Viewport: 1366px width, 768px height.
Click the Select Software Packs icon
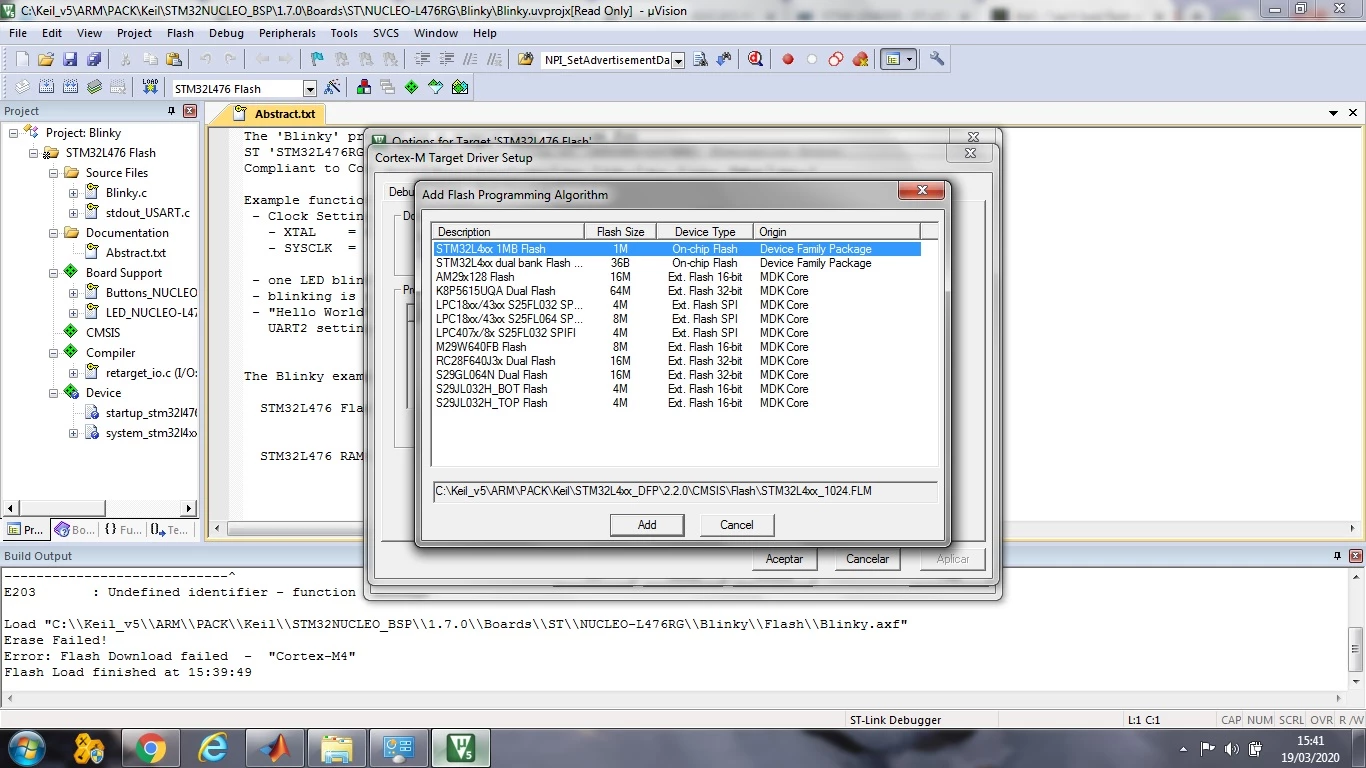coord(436,88)
